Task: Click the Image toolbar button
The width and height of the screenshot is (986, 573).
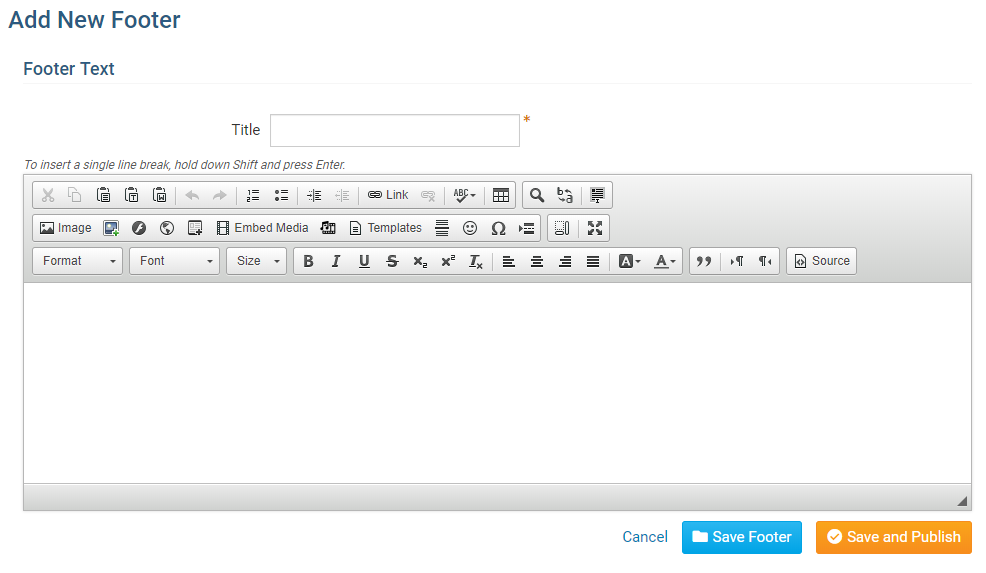Action: click(65, 228)
